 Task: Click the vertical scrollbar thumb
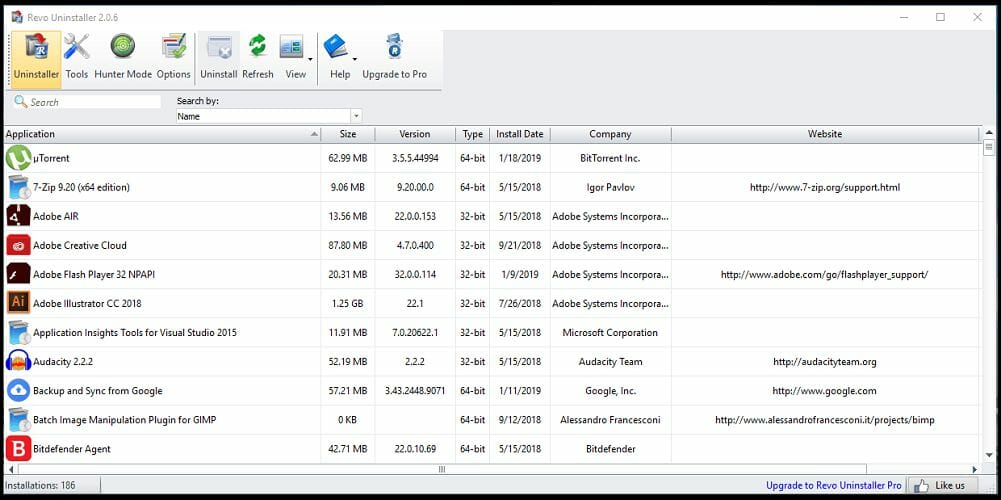(x=989, y=148)
